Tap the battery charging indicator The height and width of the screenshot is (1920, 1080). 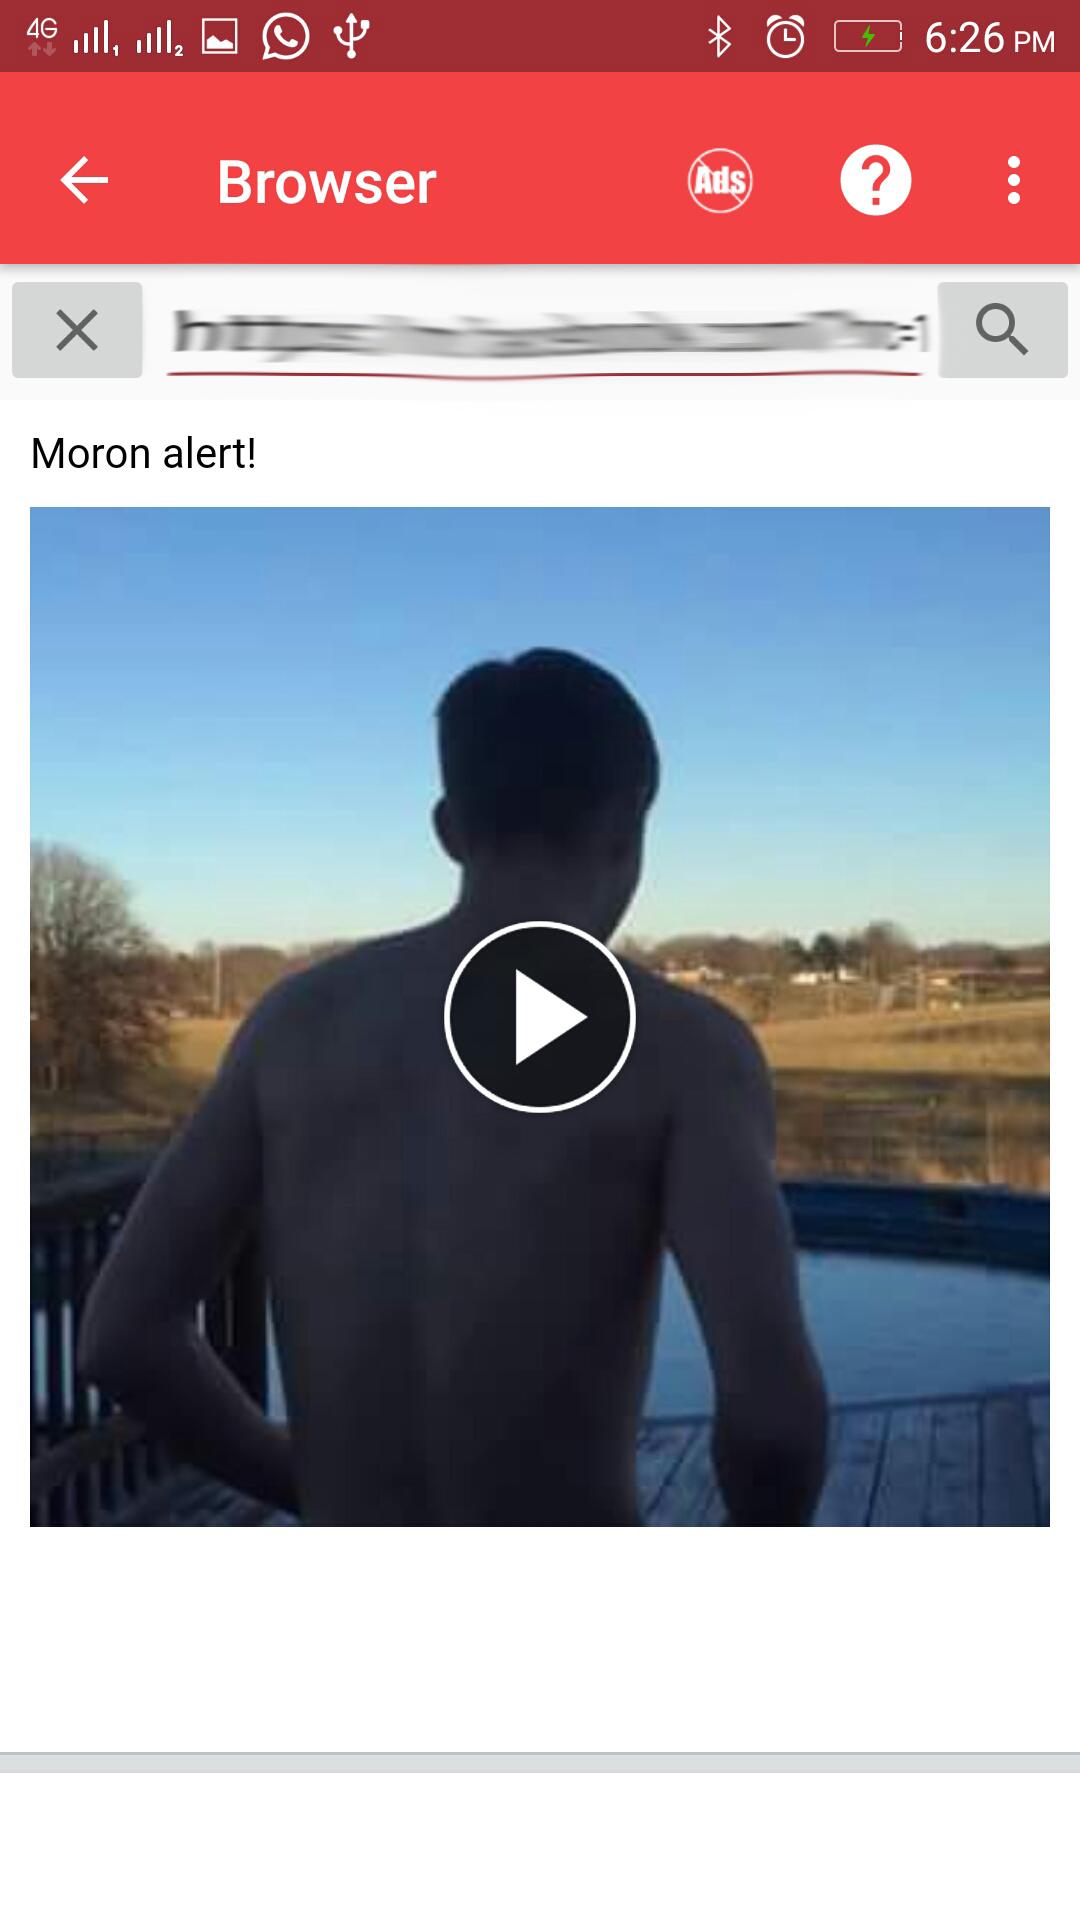coord(868,38)
